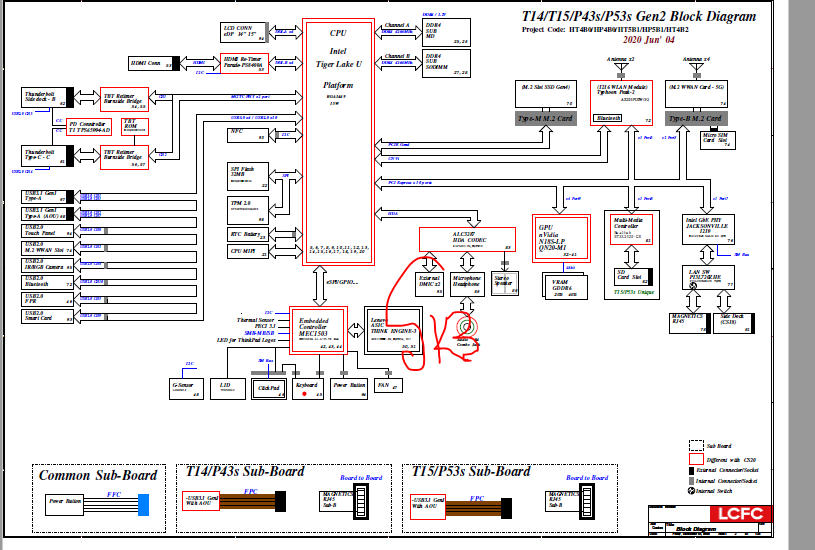Select the TPM 2.0 block
The width and height of the screenshot is (815, 550).
pos(247,210)
